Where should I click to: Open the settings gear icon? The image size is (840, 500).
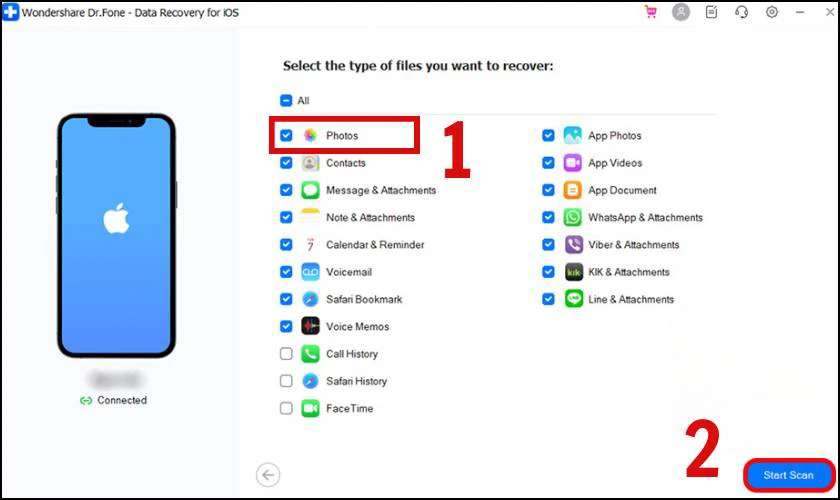pos(771,12)
